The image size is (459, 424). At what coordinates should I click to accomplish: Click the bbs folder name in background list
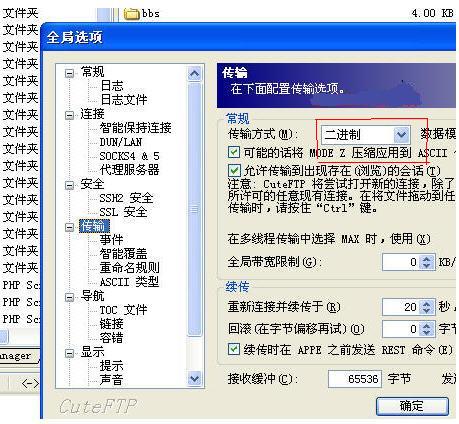tap(151, 14)
